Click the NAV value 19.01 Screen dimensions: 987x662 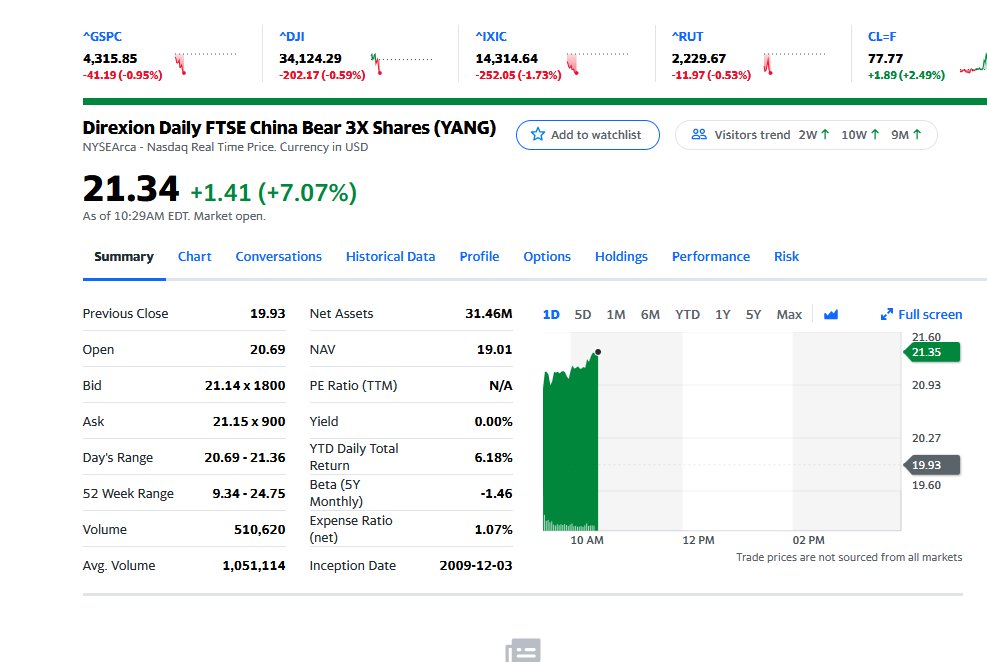click(494, 349)
